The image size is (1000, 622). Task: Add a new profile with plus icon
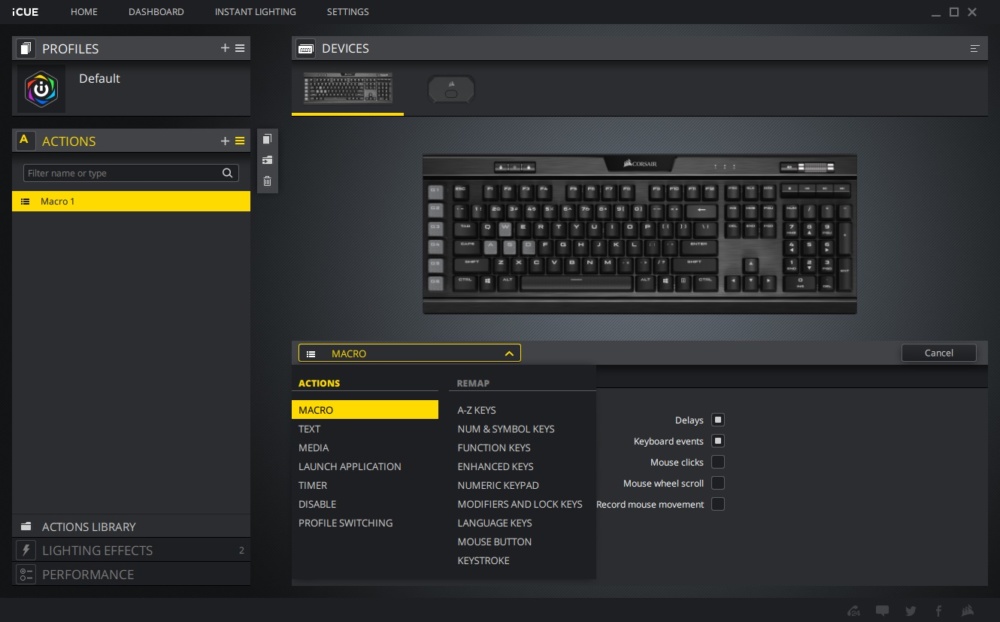(224, 48)
